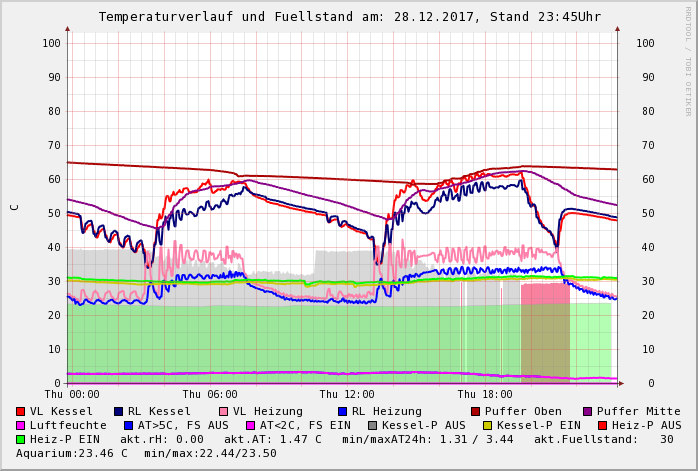Screen dimensions: 698x471
Task: Click the yellow Kessel-P EIN swatch
Action: point(487,425)
